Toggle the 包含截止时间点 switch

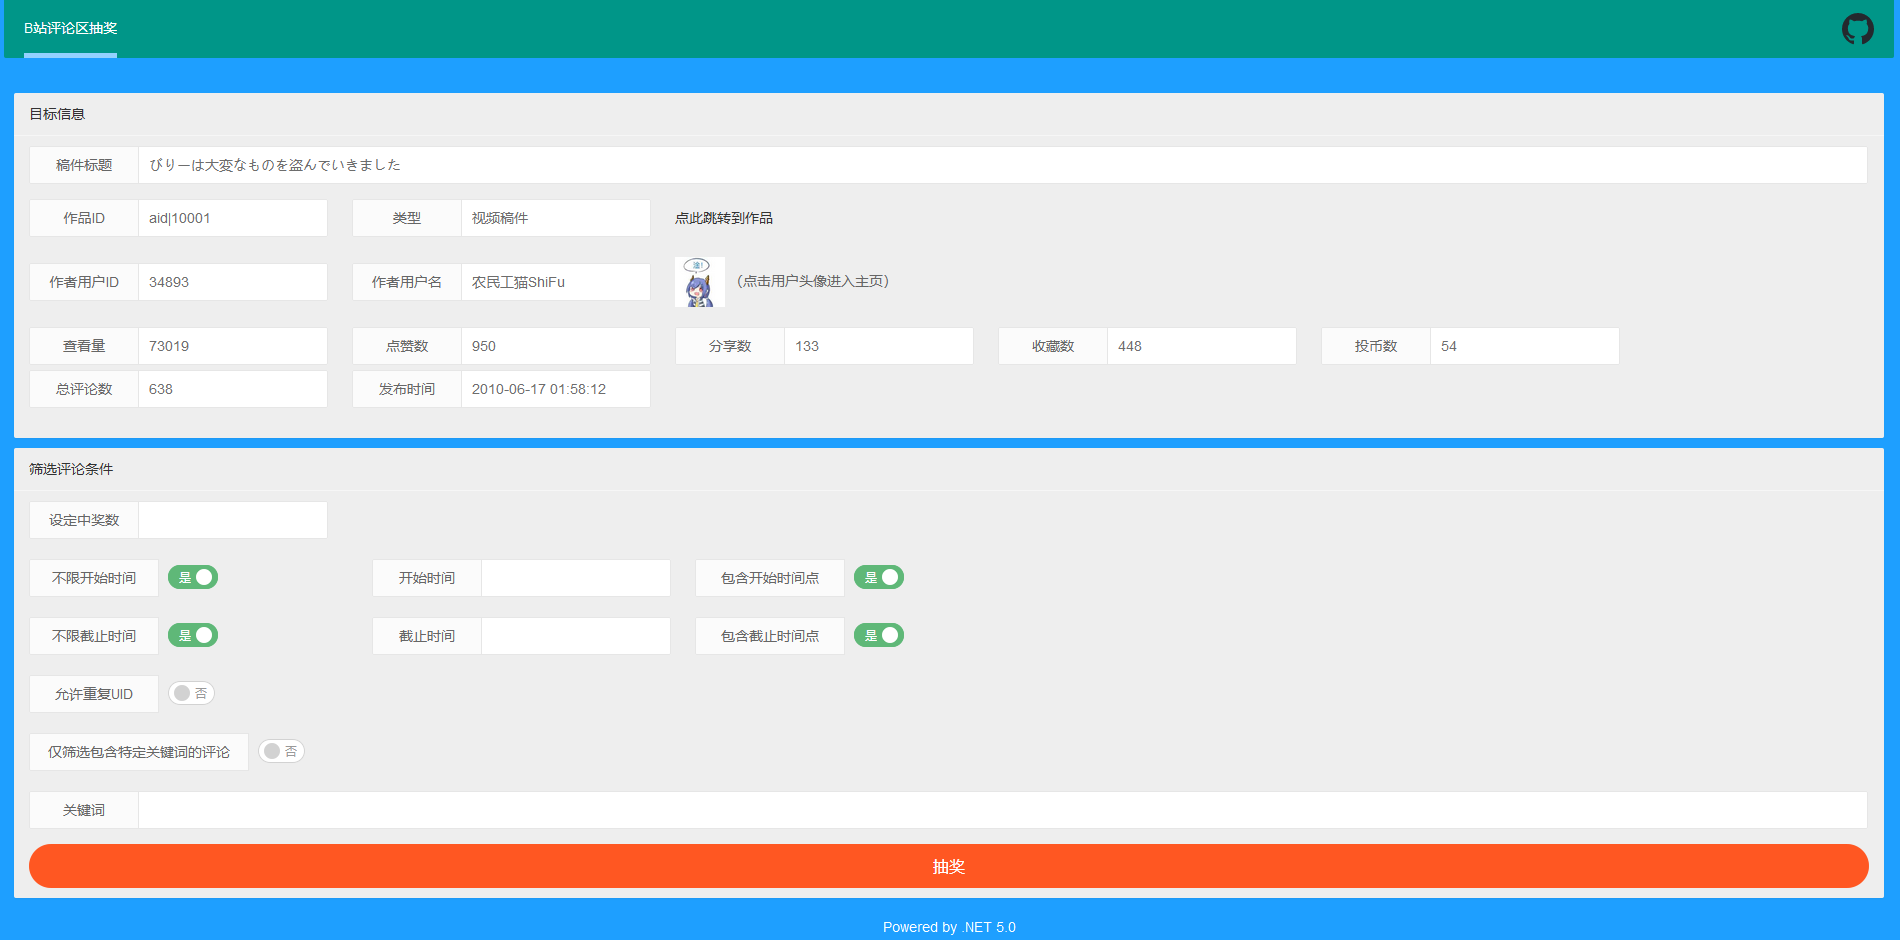pos(879,635)
